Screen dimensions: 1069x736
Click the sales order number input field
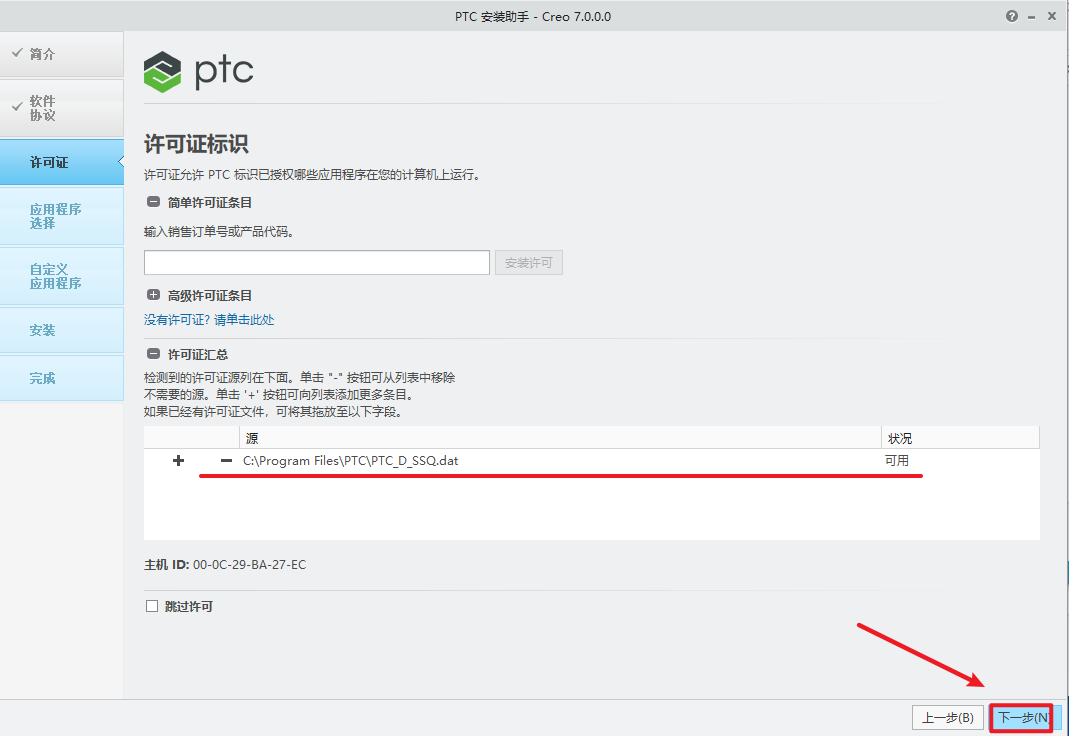(316, 263)
